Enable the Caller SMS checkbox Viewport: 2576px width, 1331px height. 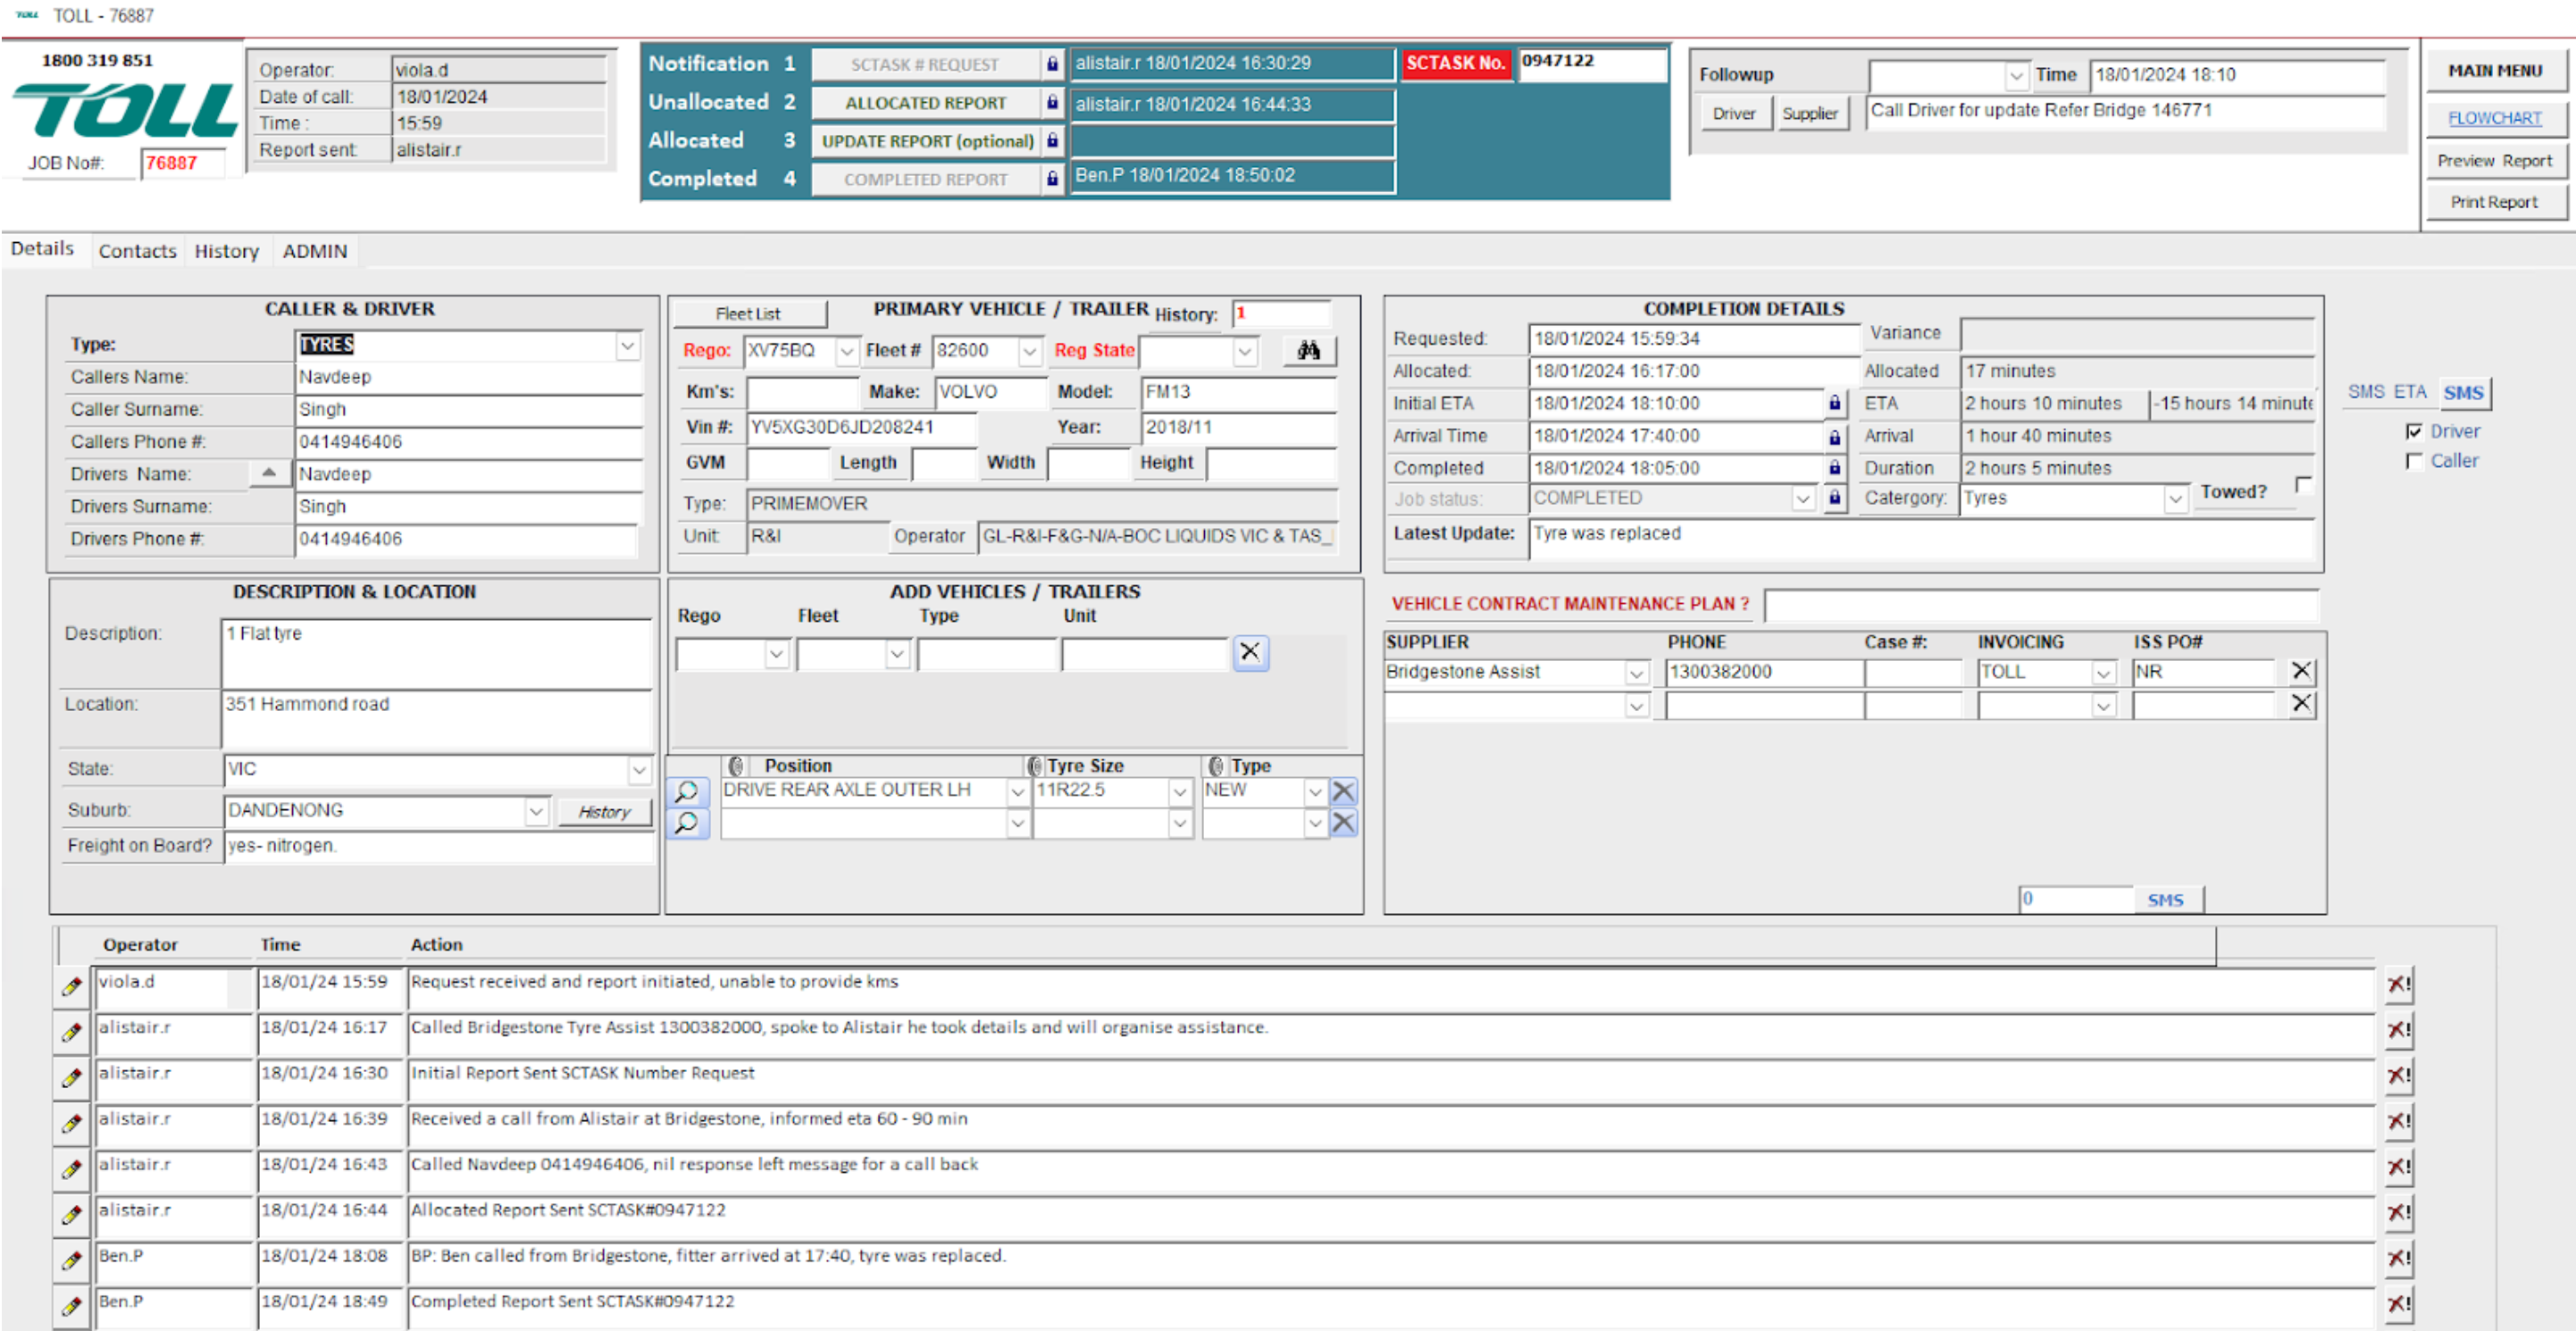[2414, 461]
